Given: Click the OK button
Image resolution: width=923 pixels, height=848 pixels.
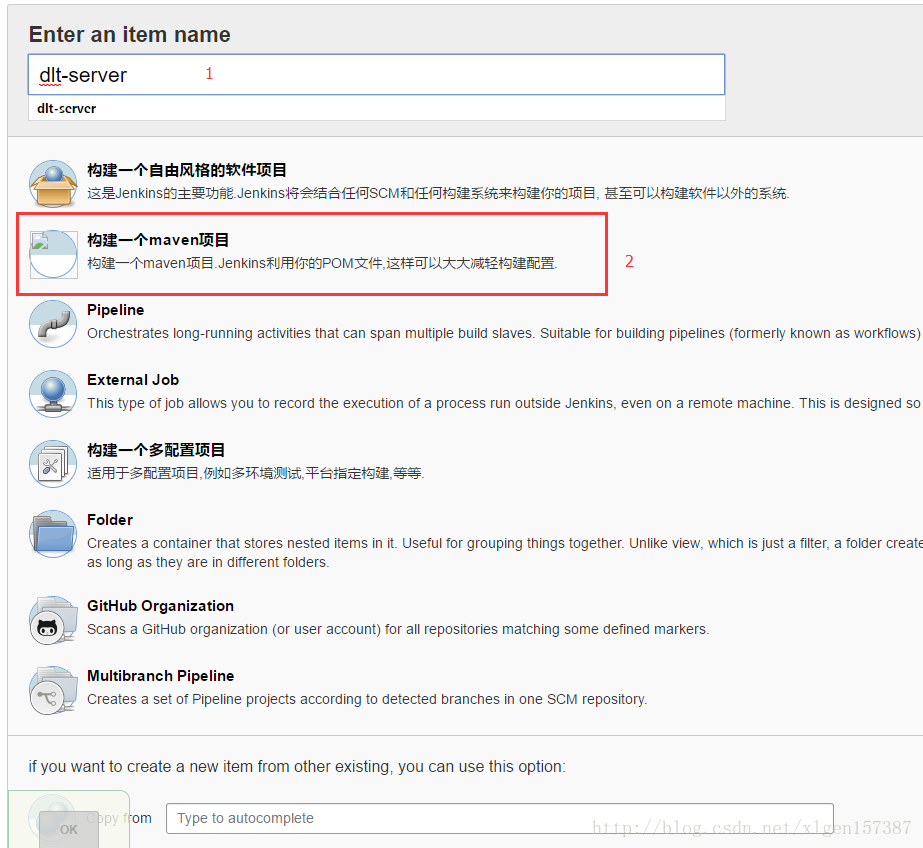Looking at the screenshot, I should tap(67, 829).
